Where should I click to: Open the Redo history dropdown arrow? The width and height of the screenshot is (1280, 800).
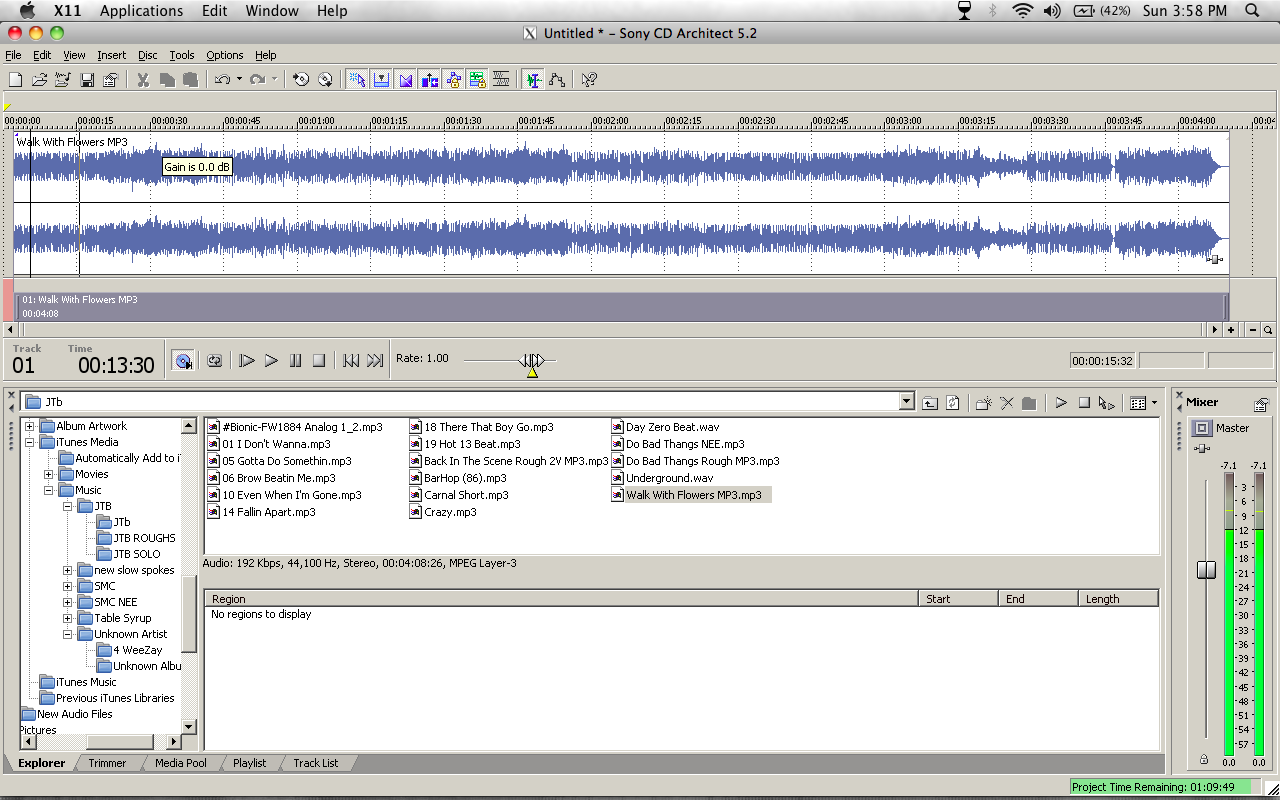pos(274,80)
